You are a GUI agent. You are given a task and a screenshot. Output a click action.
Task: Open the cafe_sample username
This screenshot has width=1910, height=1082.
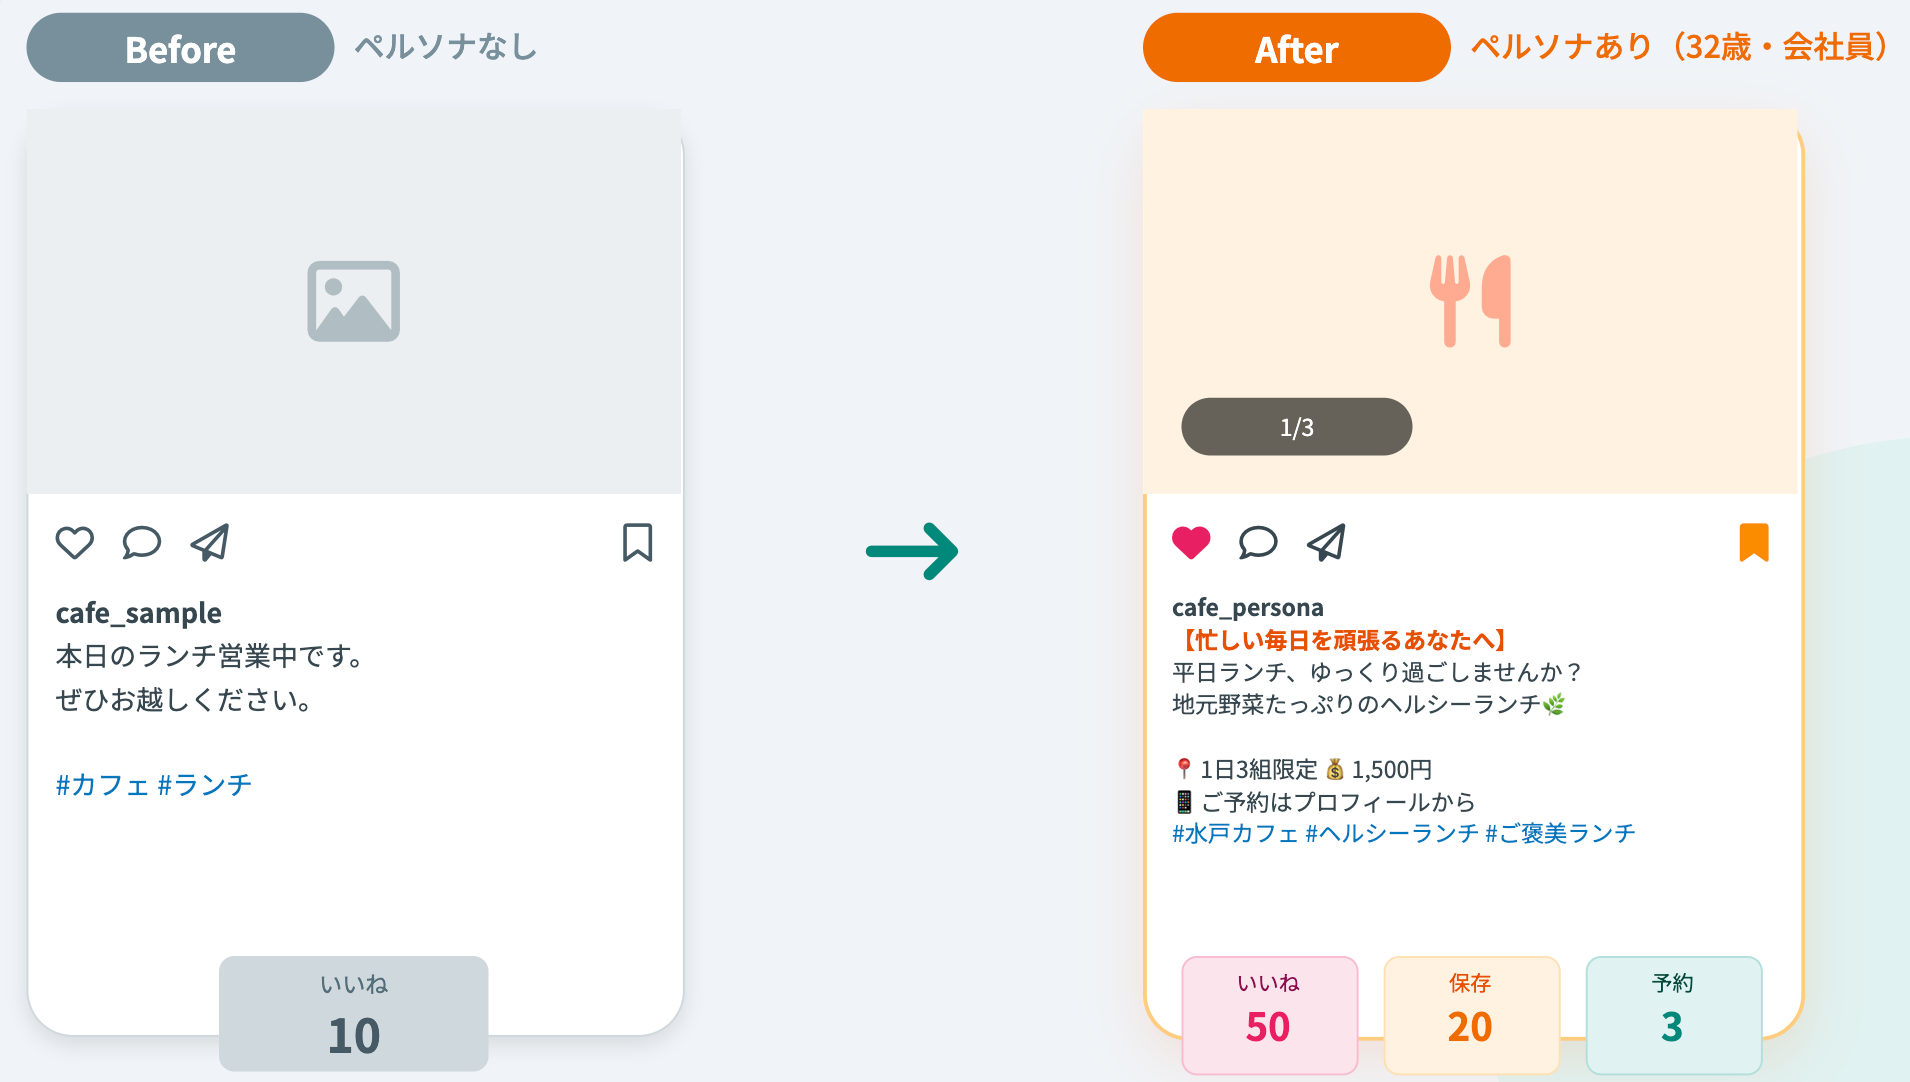[139, 612]
